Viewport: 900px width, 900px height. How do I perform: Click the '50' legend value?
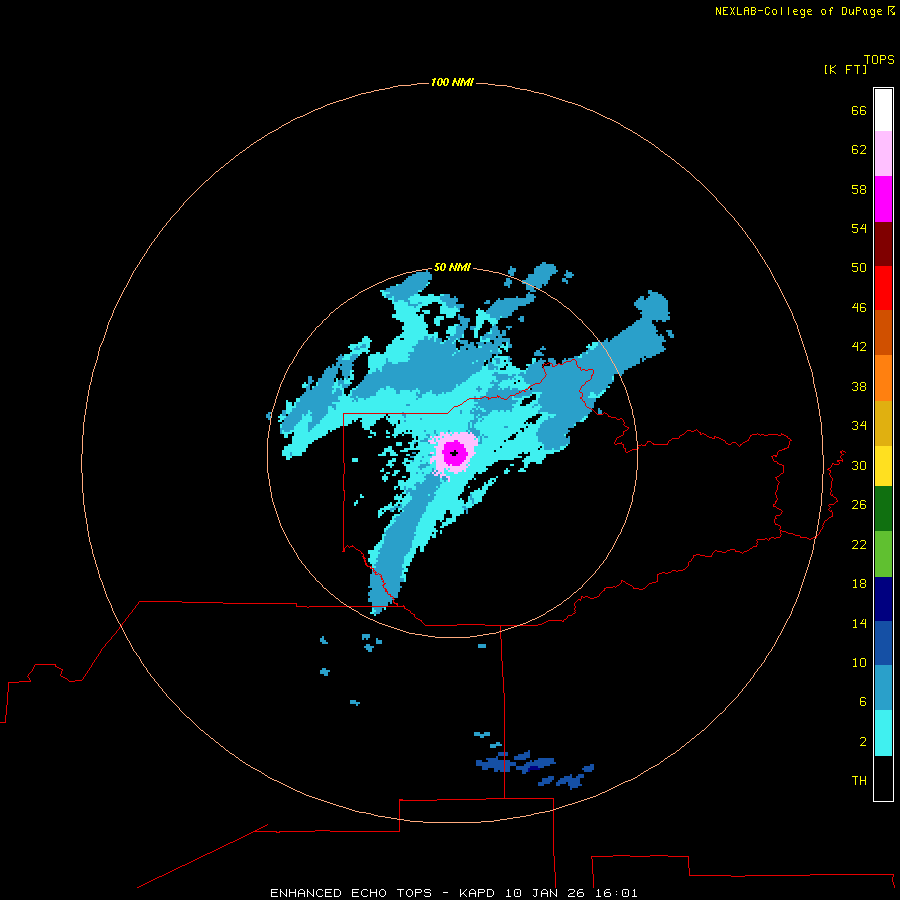[x=859, y=268]
